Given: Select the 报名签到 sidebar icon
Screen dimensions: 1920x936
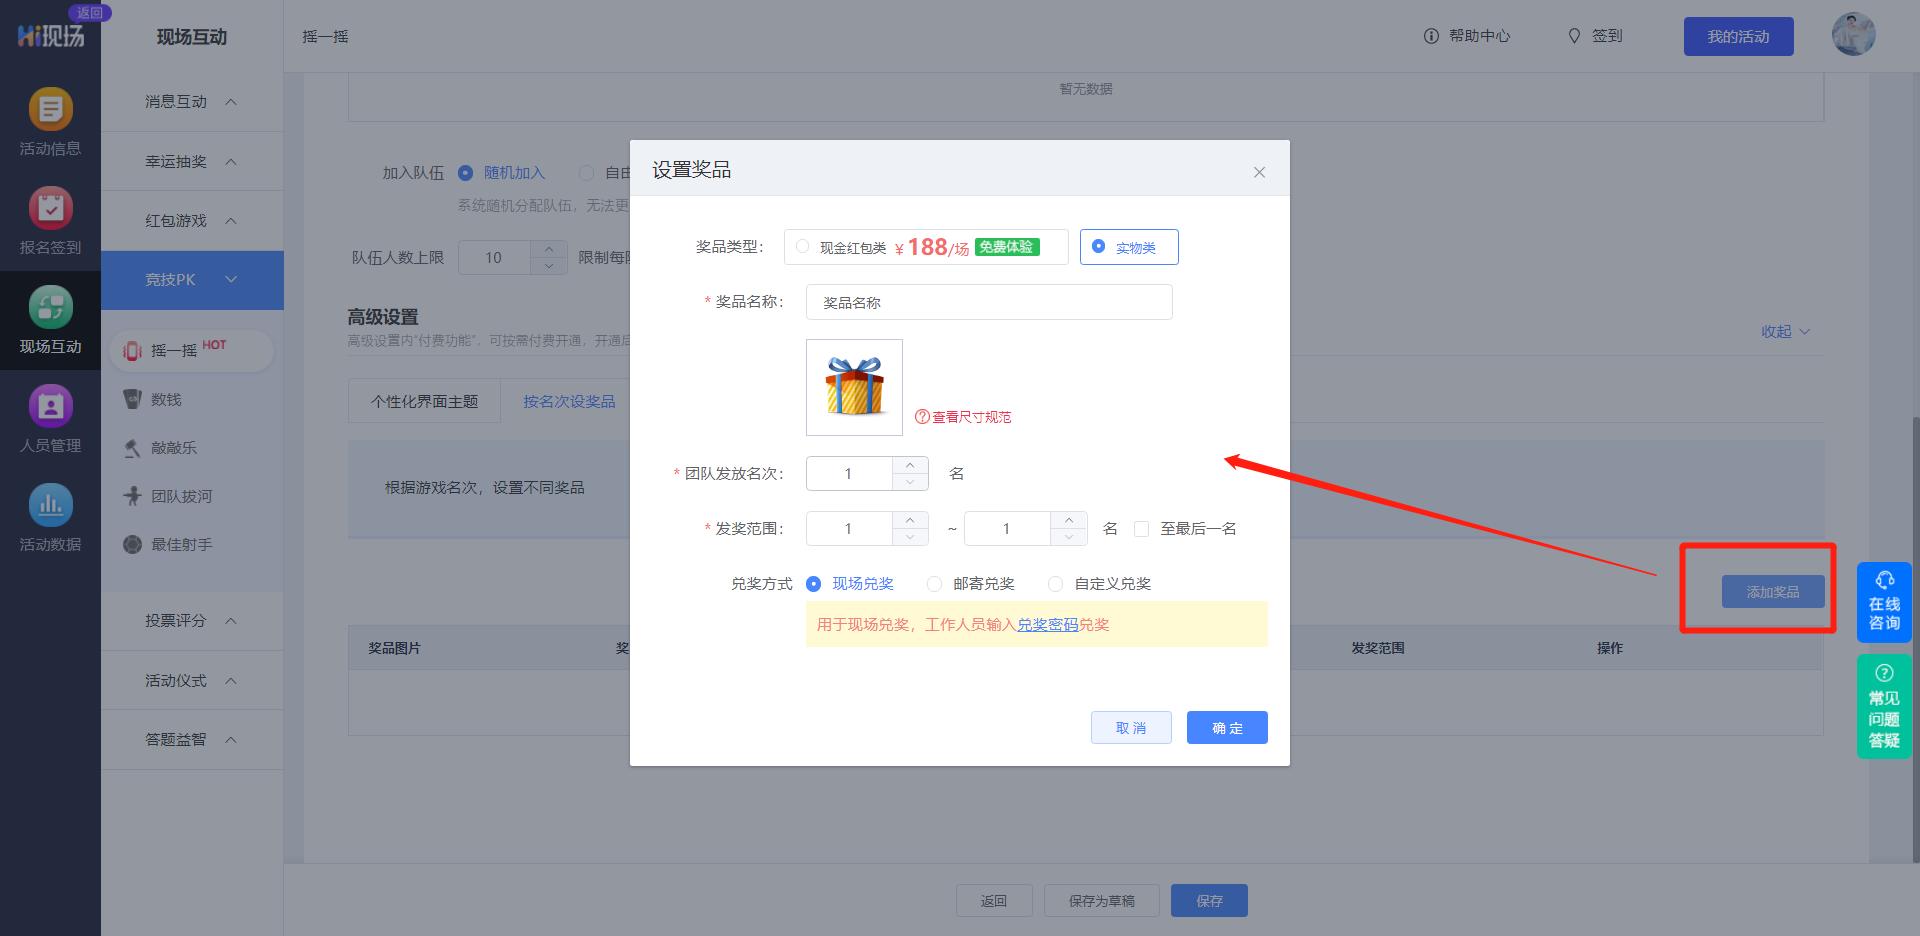Looking at the screenshot, I should click(50, 221).
